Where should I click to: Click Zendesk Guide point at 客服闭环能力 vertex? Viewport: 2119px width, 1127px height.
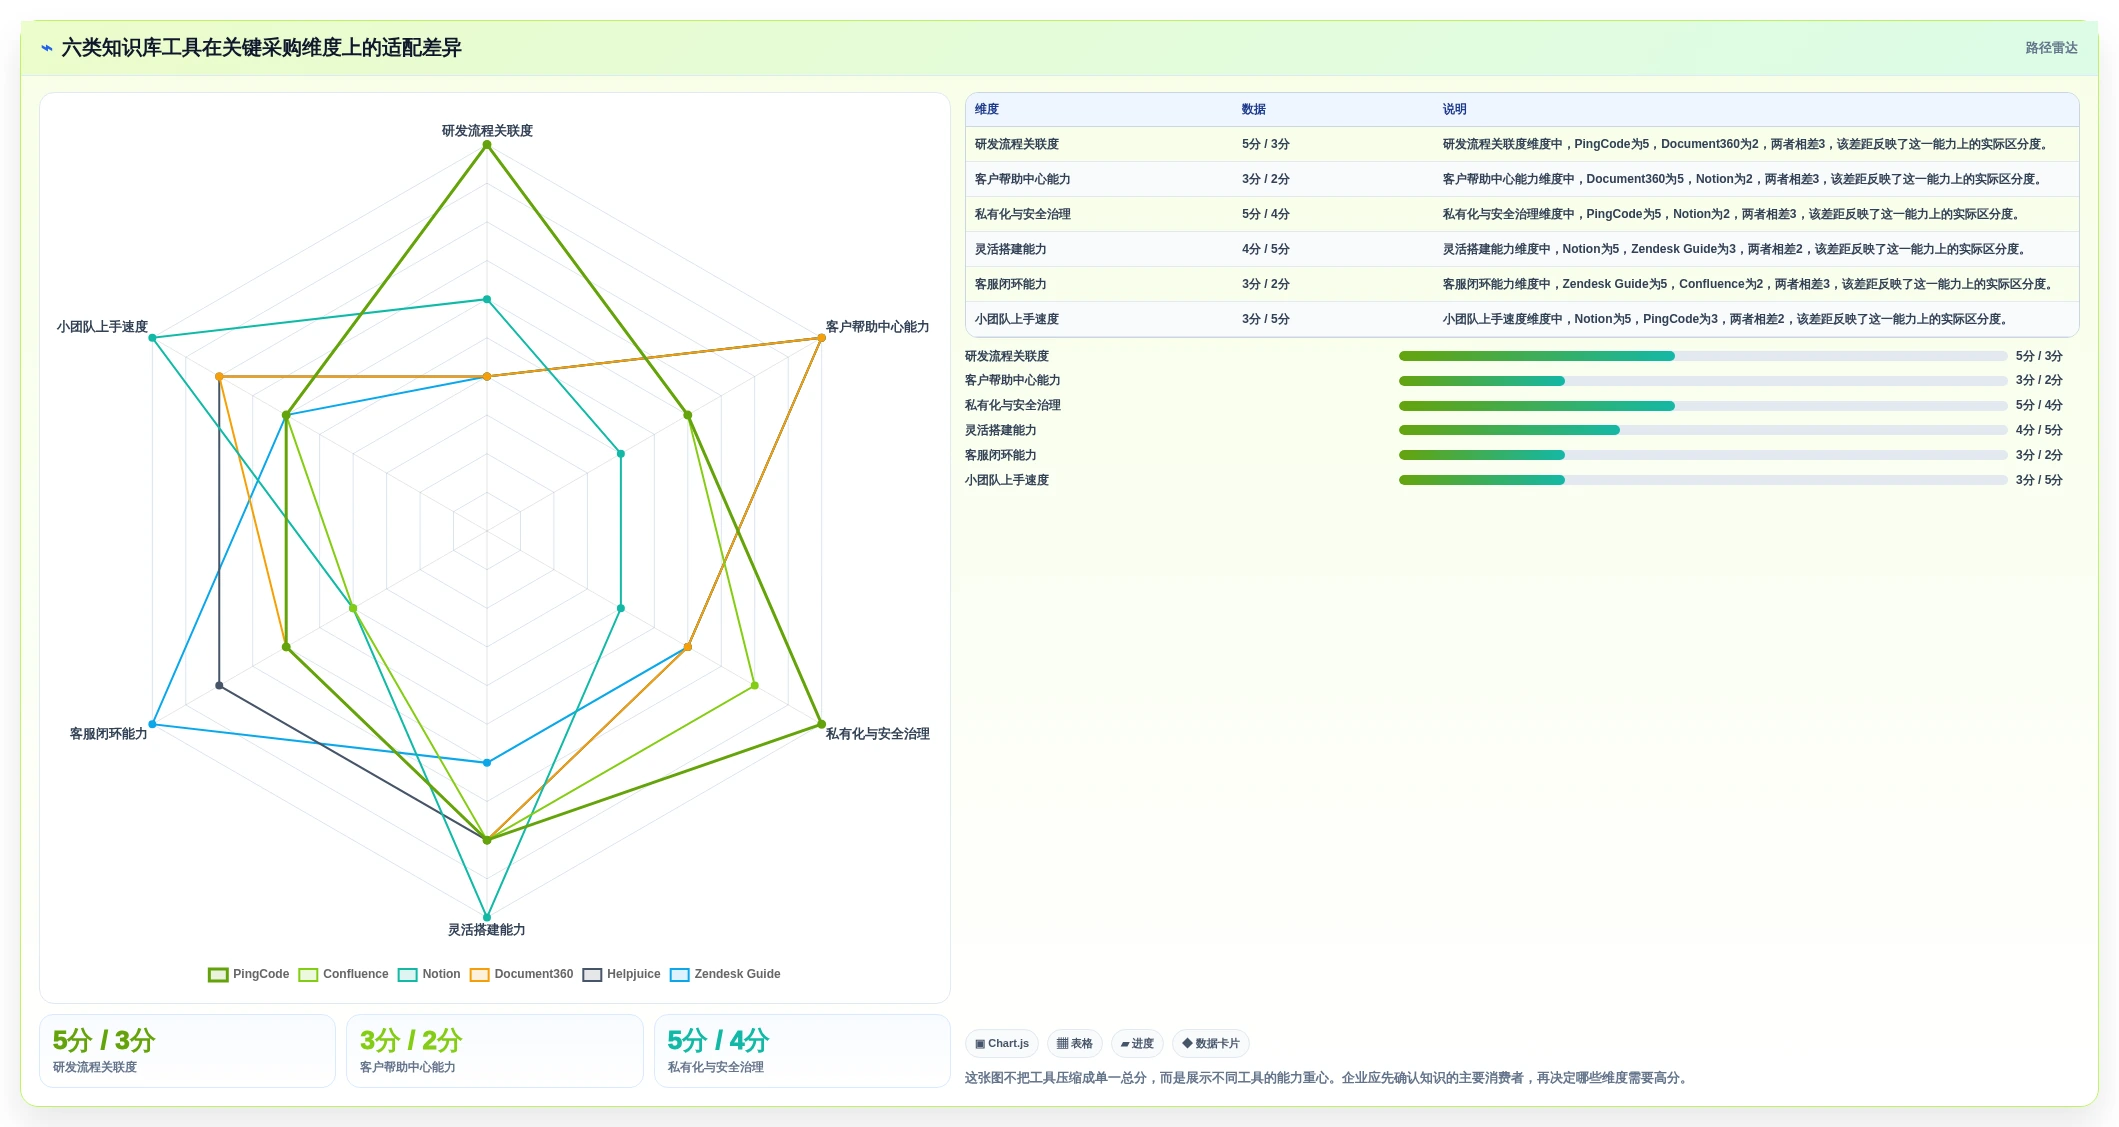(x=152, y=724)
